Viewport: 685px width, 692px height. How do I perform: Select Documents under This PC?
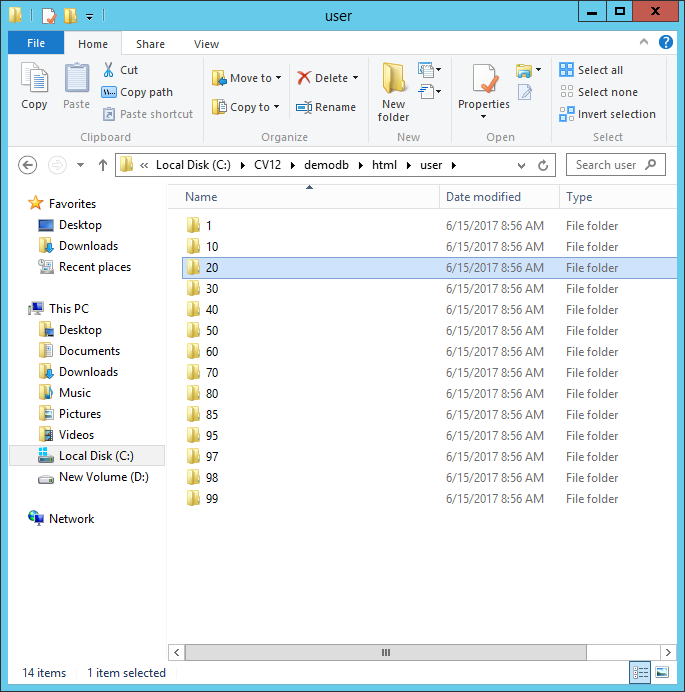[x=79, y=351]
